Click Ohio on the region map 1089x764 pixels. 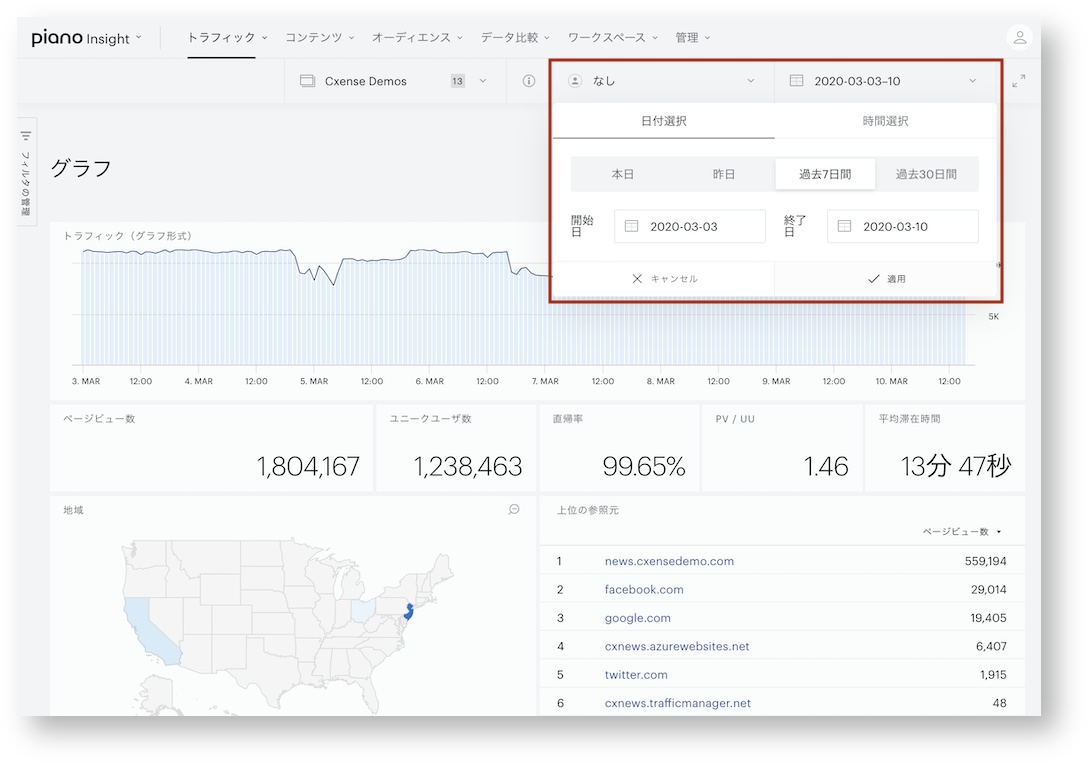(363, 611)
